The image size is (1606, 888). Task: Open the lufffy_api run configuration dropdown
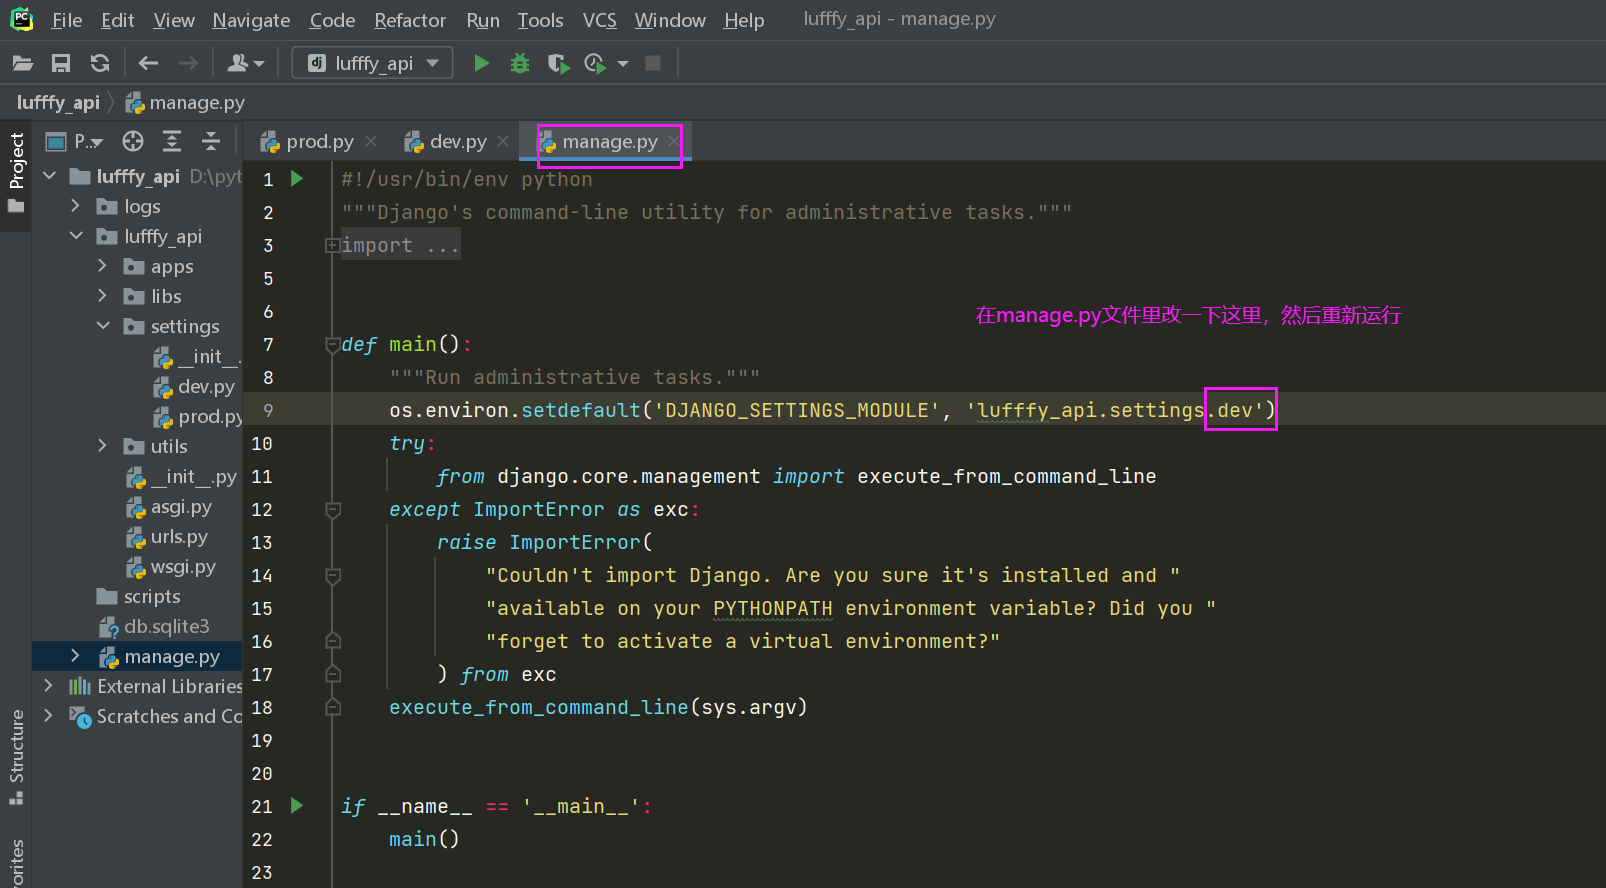click(373, 63)
